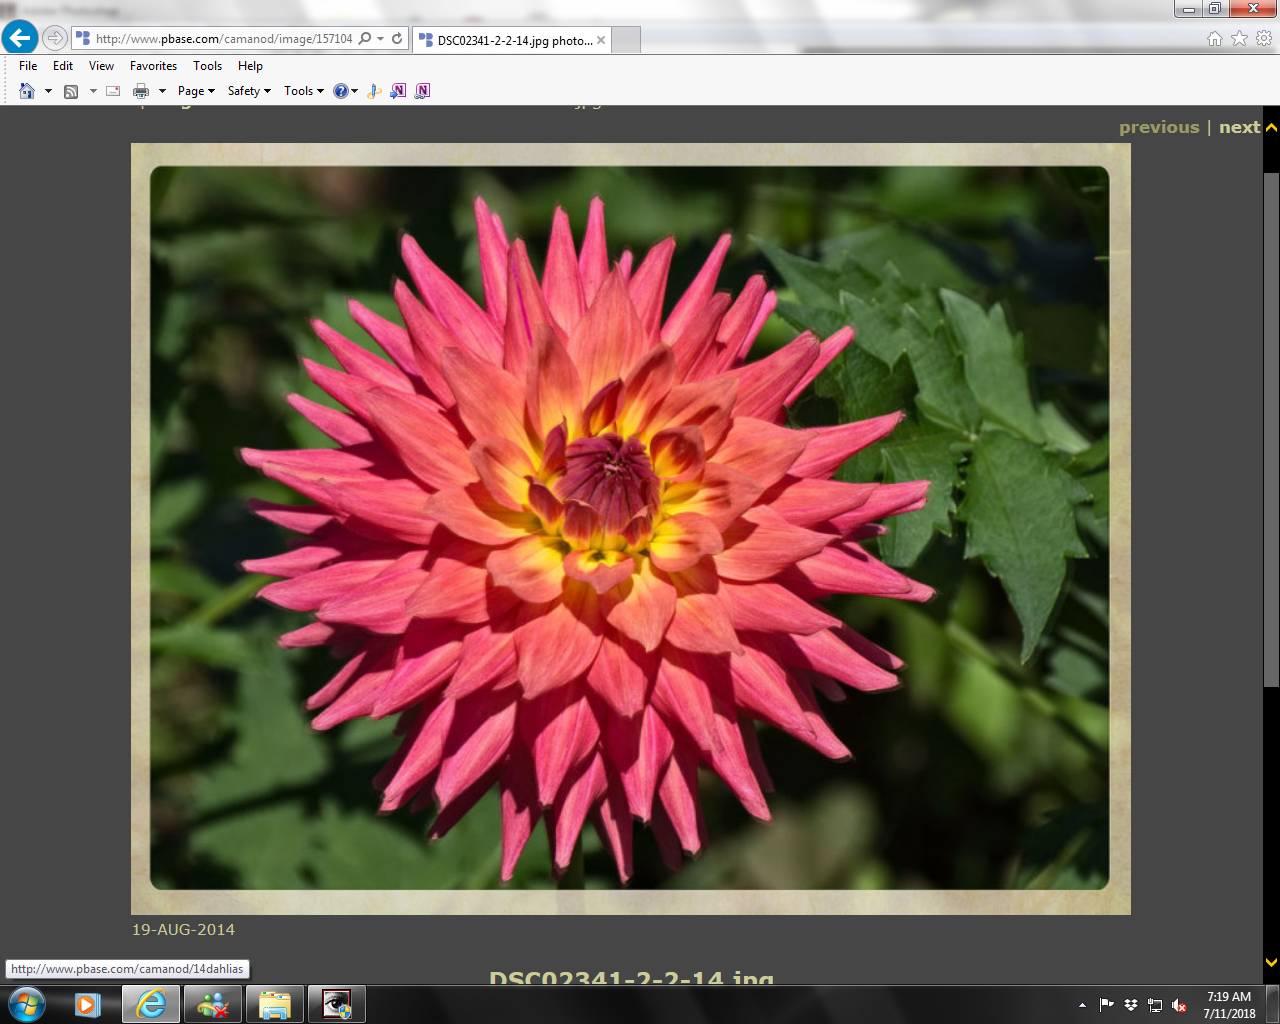Expand the Print dropdown arrow
Screen dimensions: 1280x1024
click(x=162, y=91)
